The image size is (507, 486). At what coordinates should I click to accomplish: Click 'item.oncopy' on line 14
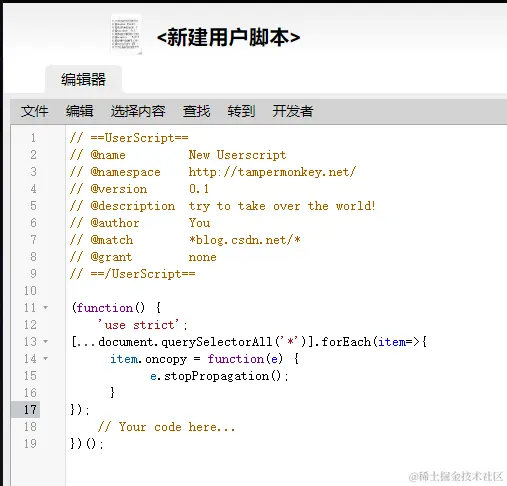[149, 359]
